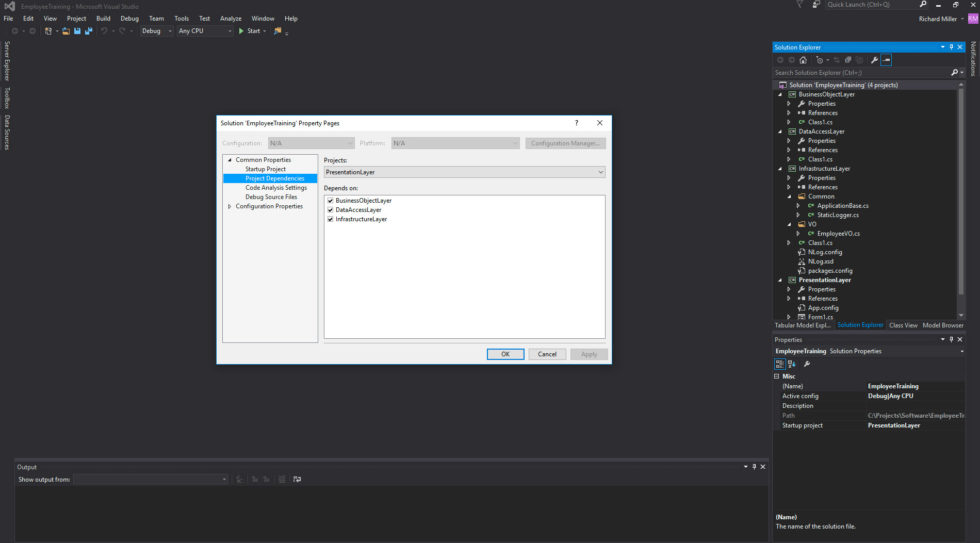Click the Save toolbar icon

78,31
